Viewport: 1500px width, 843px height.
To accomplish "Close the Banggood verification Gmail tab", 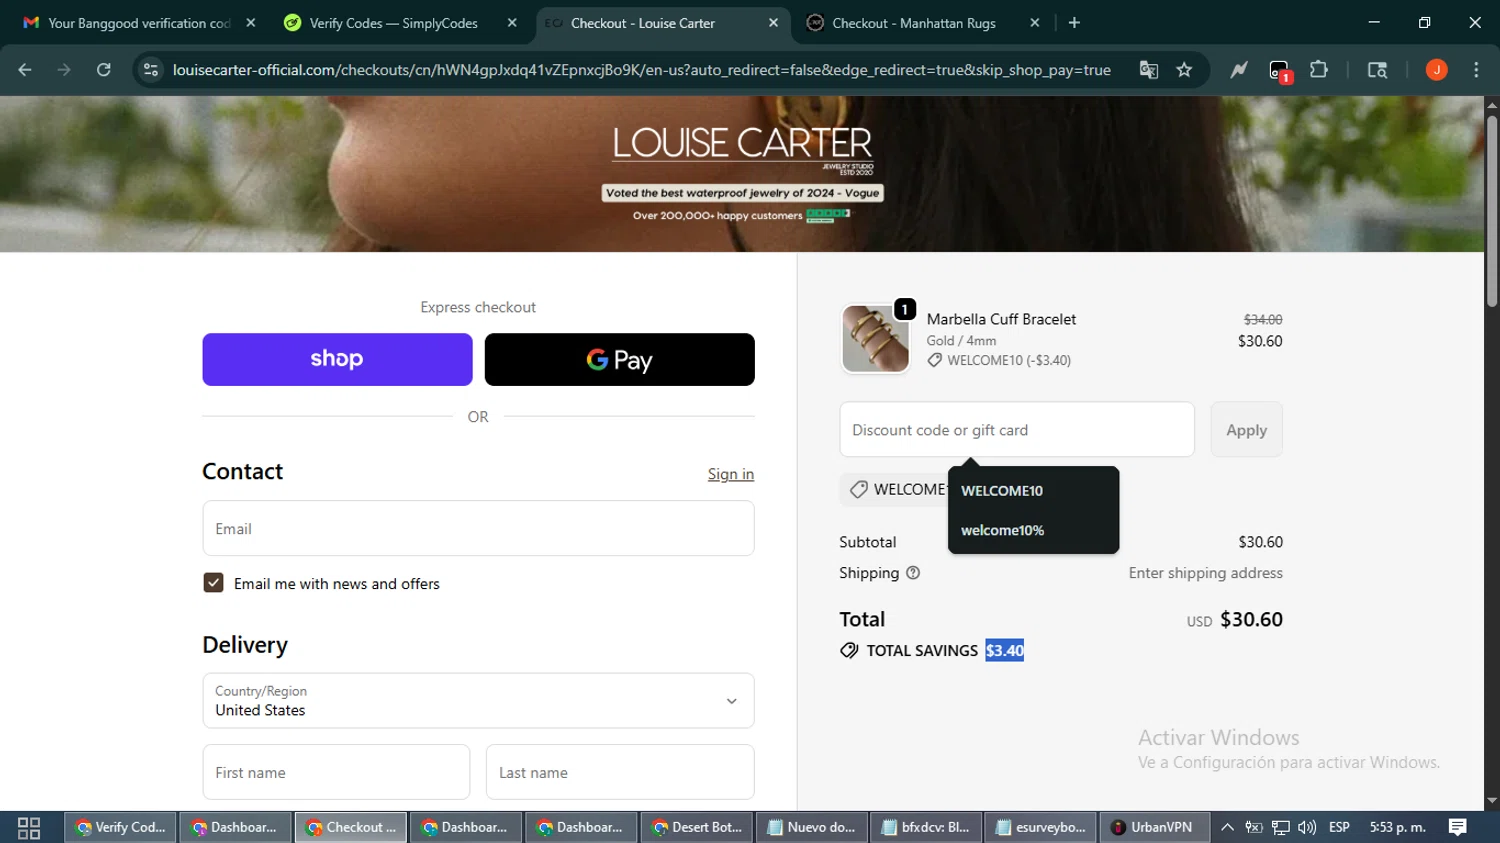I will (x=251, y=23).
